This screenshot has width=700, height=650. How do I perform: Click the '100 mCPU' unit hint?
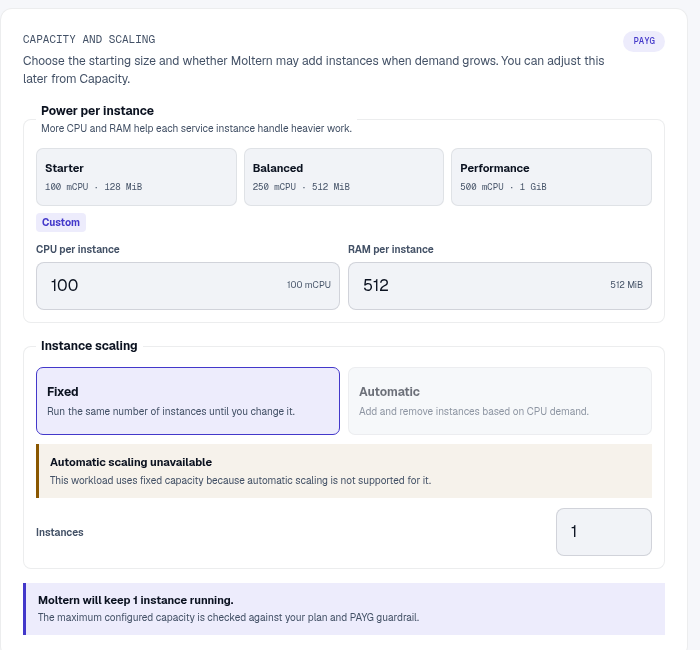[308, 285]
